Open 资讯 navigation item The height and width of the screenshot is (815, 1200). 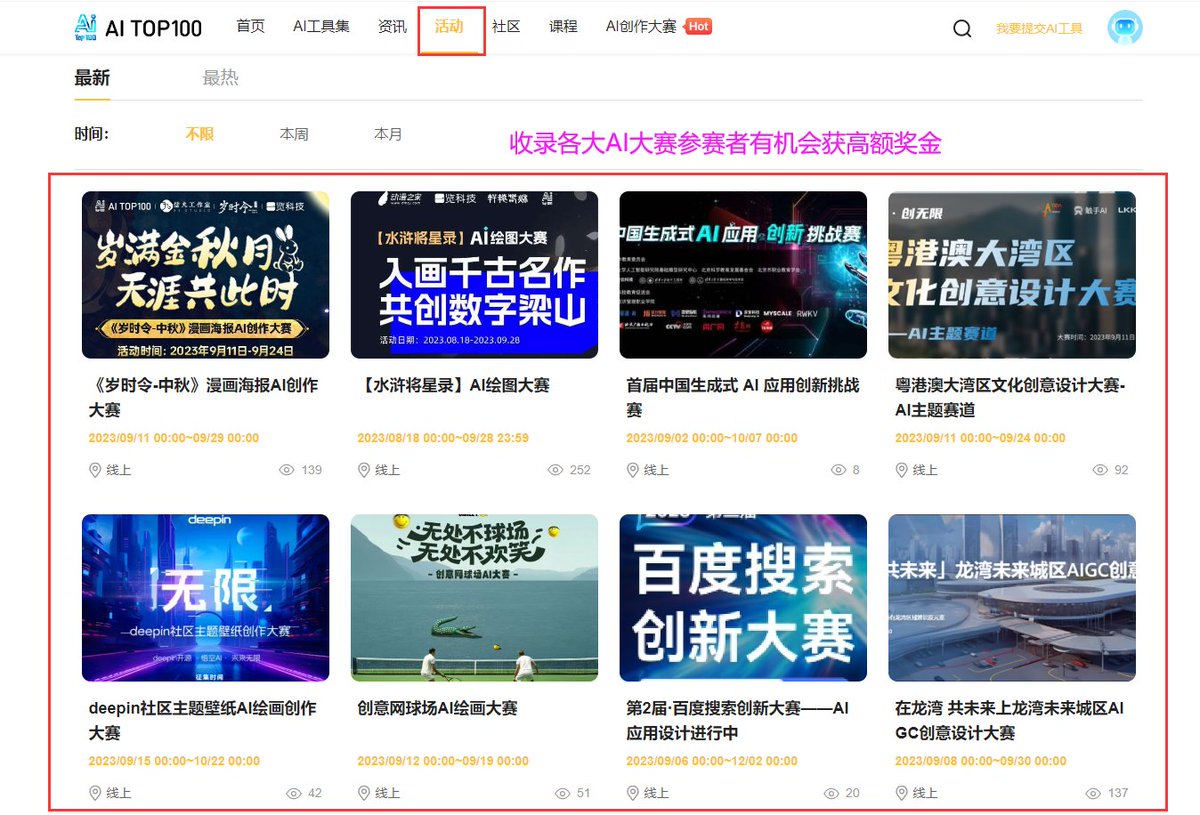click(x=392, y=27)
